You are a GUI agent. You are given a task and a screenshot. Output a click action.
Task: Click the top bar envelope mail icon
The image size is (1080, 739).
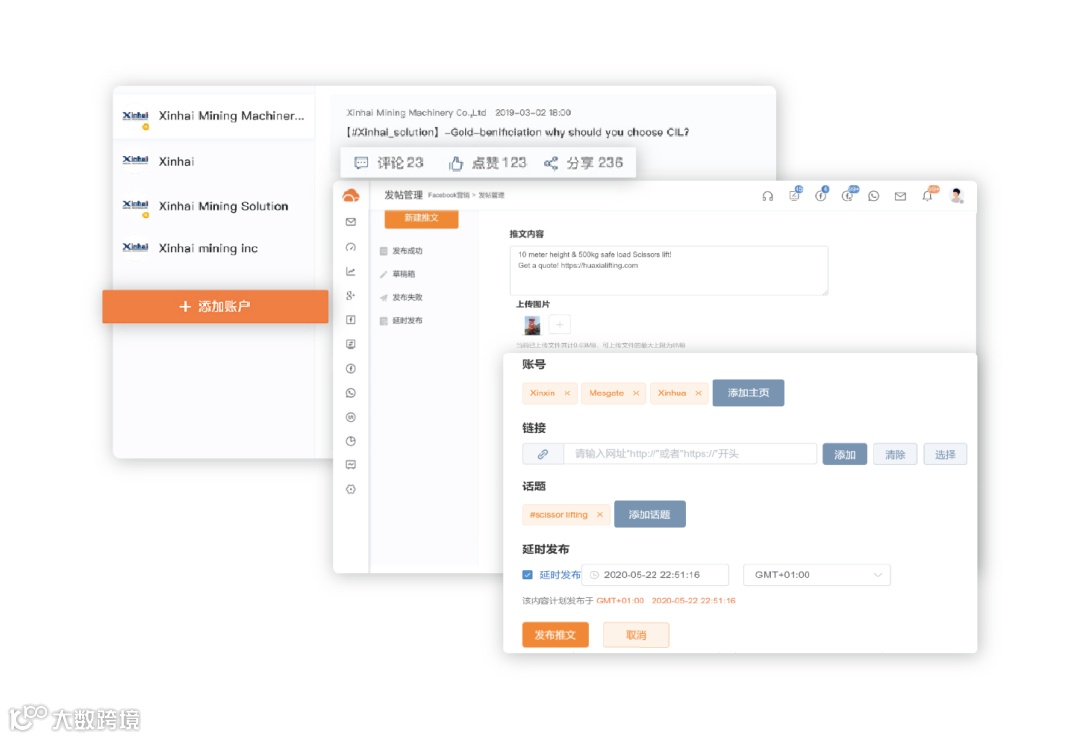(x=900, y=196)
